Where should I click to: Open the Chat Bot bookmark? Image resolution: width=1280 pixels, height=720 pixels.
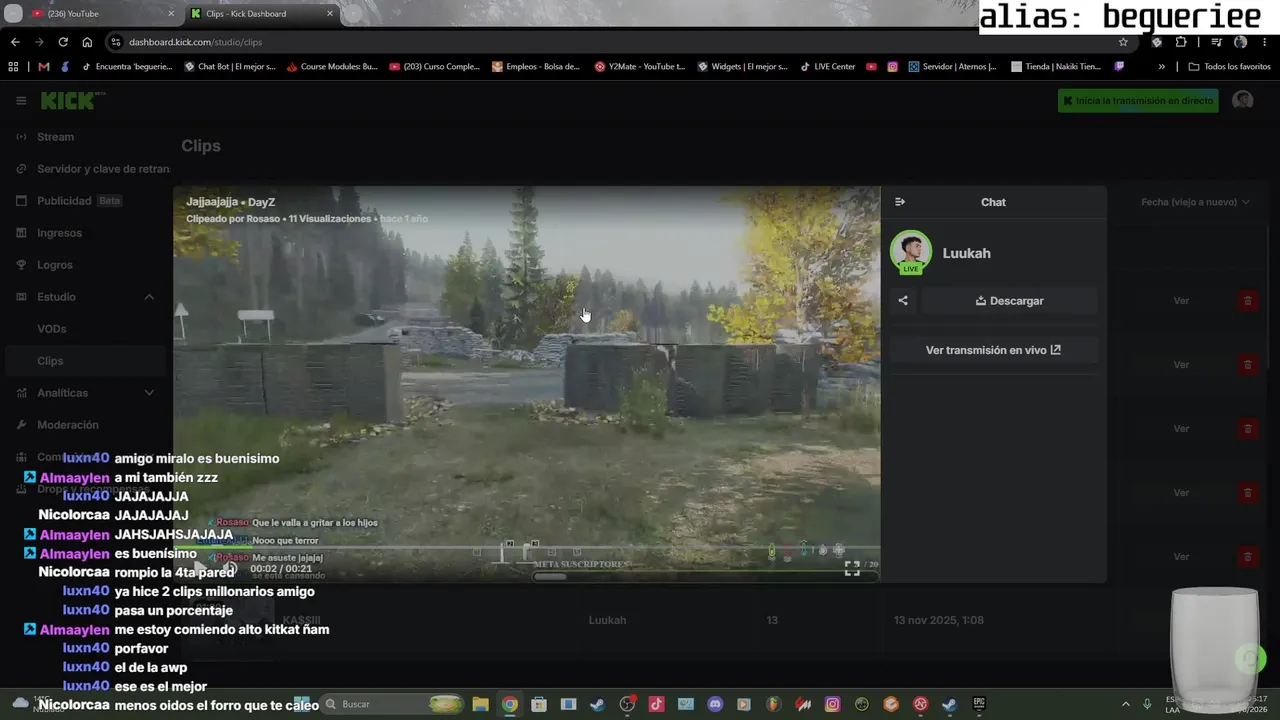[x=230, y=67]
